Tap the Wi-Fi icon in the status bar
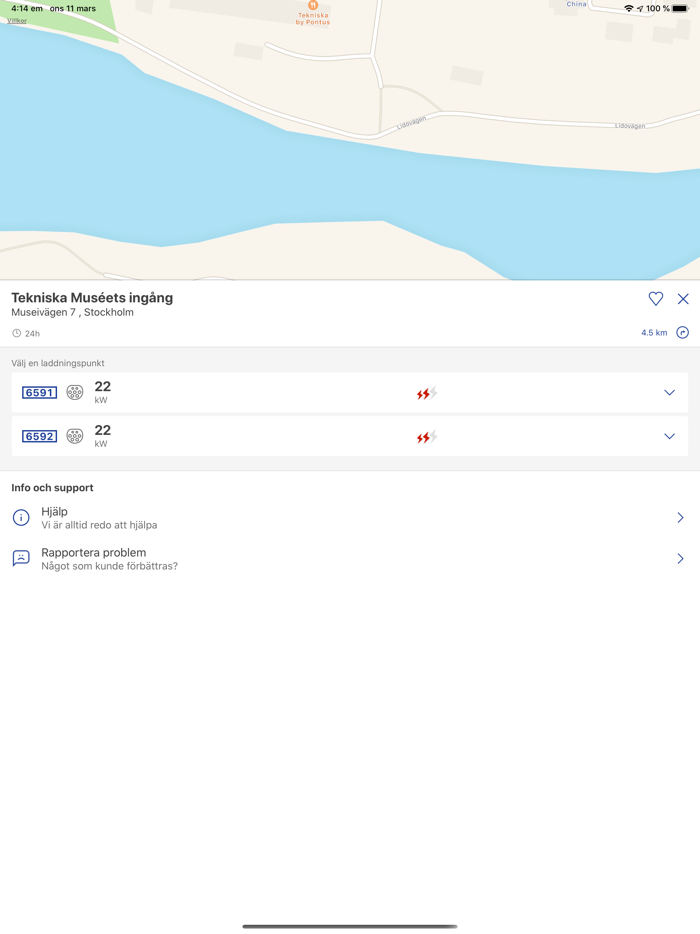Image resolution: width=700 pixels, height=934 pixels. point(629,8)
